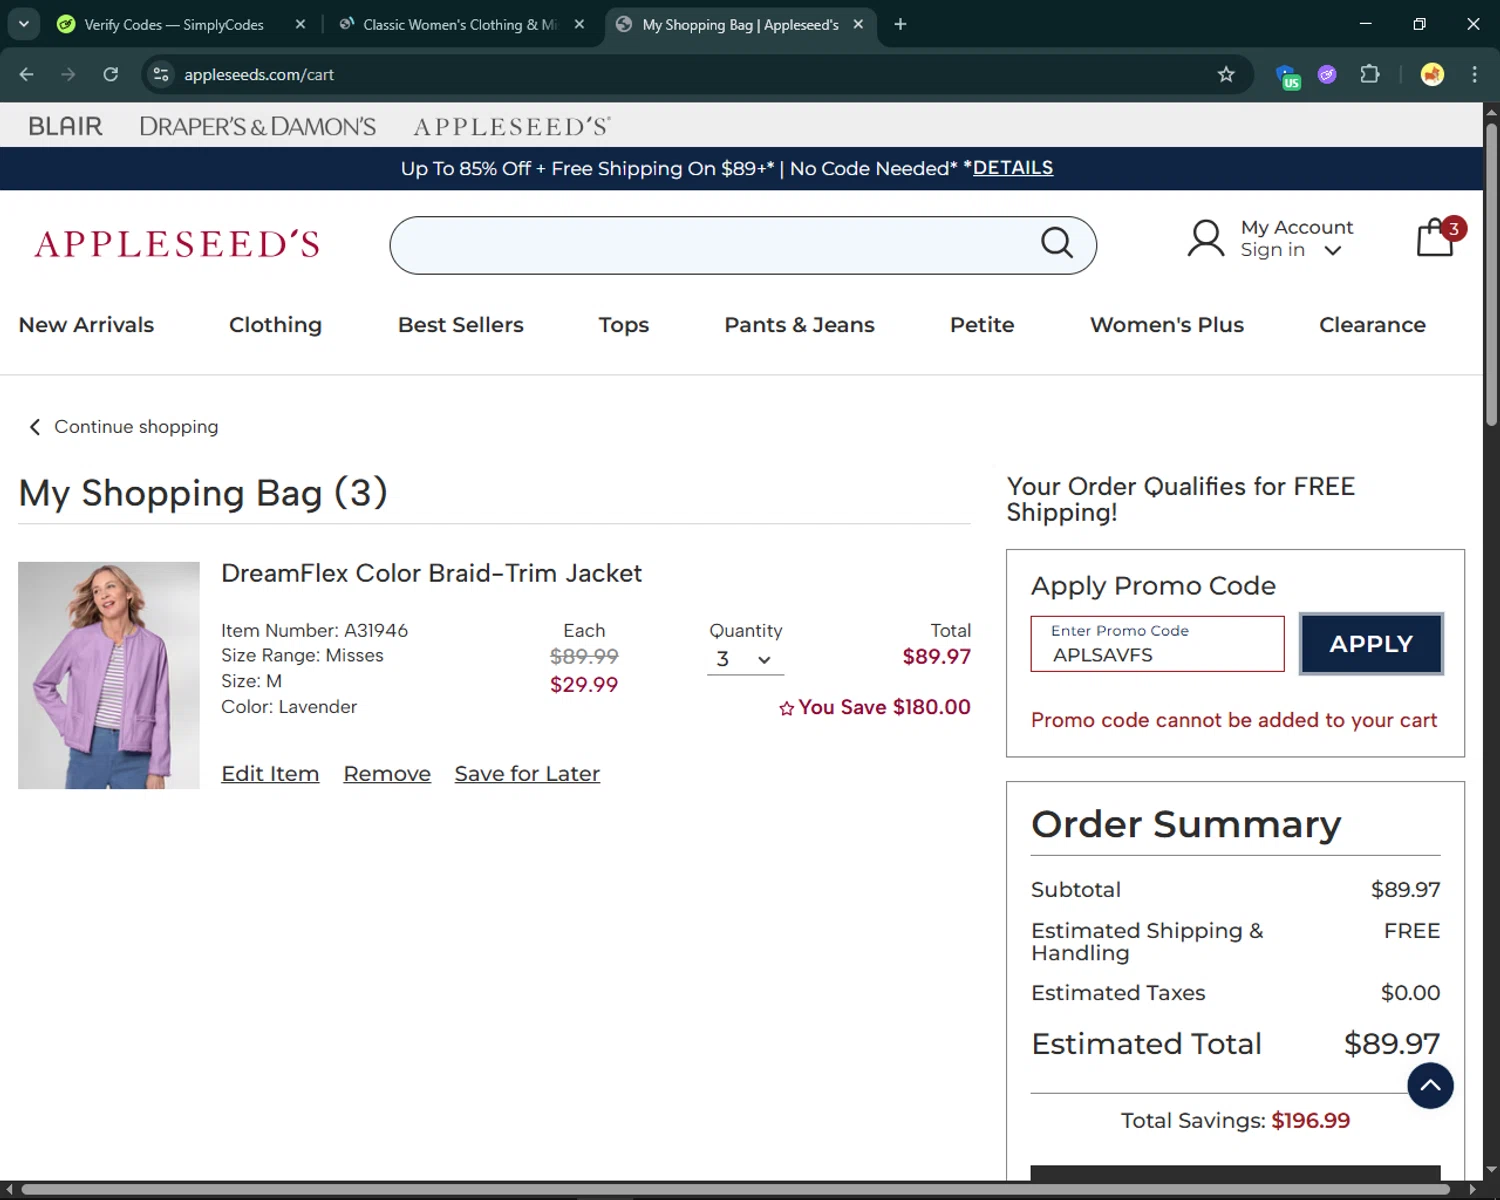Click Remove link
The image size is (1500, 1200).
pos(387,774)
